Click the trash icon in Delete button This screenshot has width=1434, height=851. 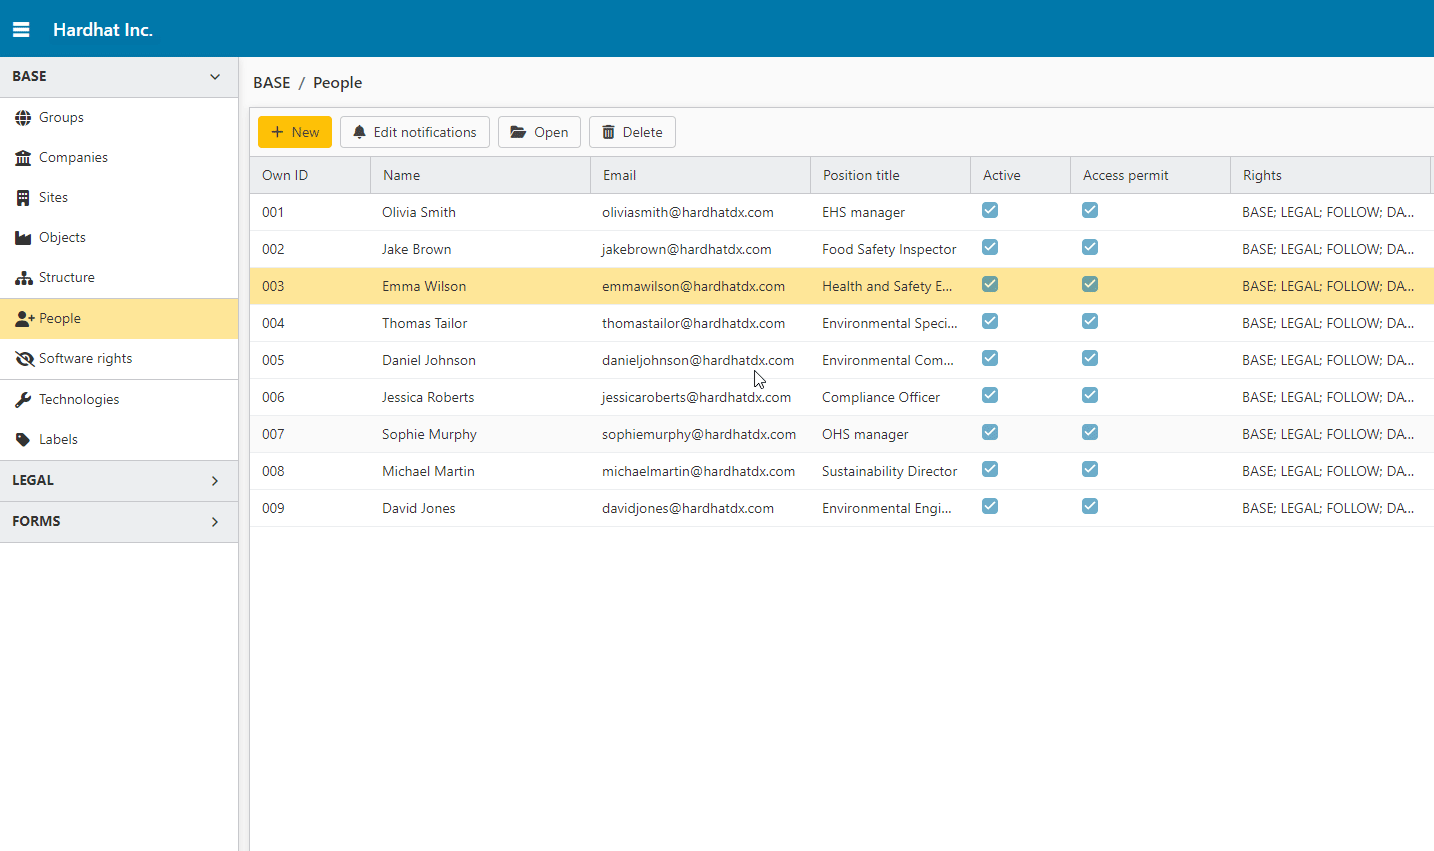click(x=608, y=132)
